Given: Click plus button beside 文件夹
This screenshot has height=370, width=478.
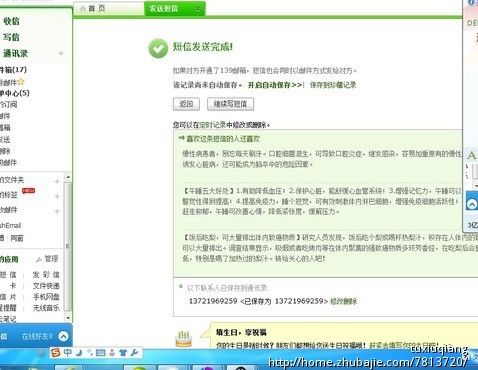Looking at the screenshot, I should (x=57, y=181).
